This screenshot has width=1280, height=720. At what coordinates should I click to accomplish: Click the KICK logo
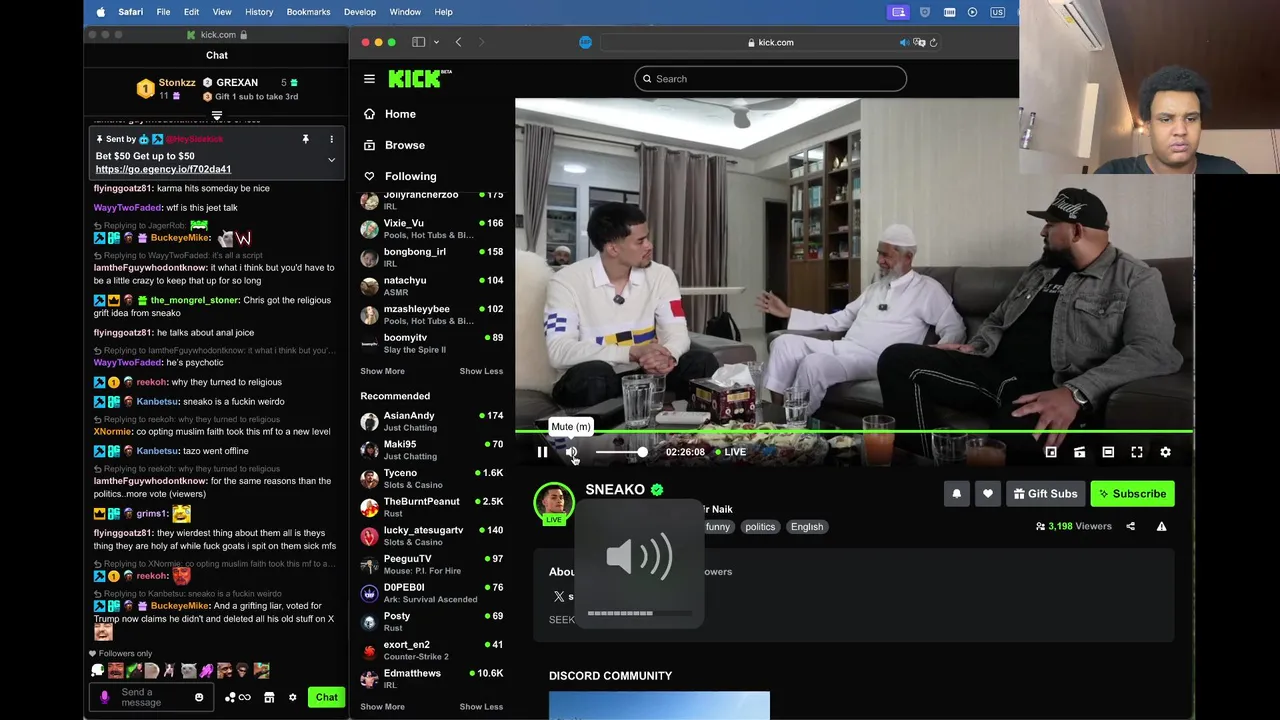[420, 79]
